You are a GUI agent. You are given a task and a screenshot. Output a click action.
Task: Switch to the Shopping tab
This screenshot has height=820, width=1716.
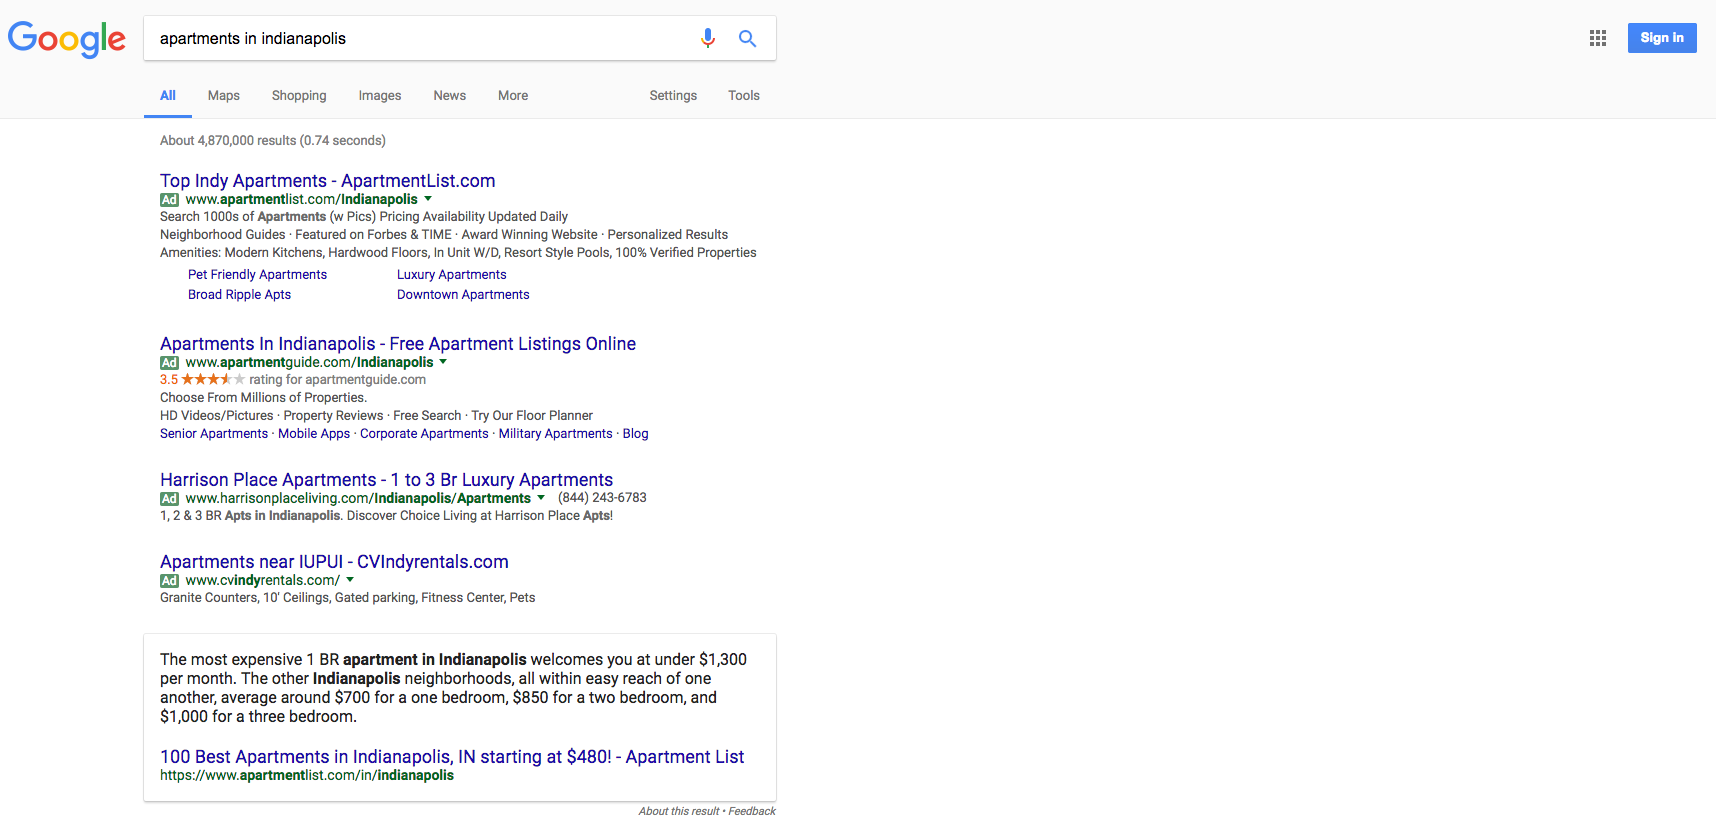pyautogui.click(x=299, y=96)
